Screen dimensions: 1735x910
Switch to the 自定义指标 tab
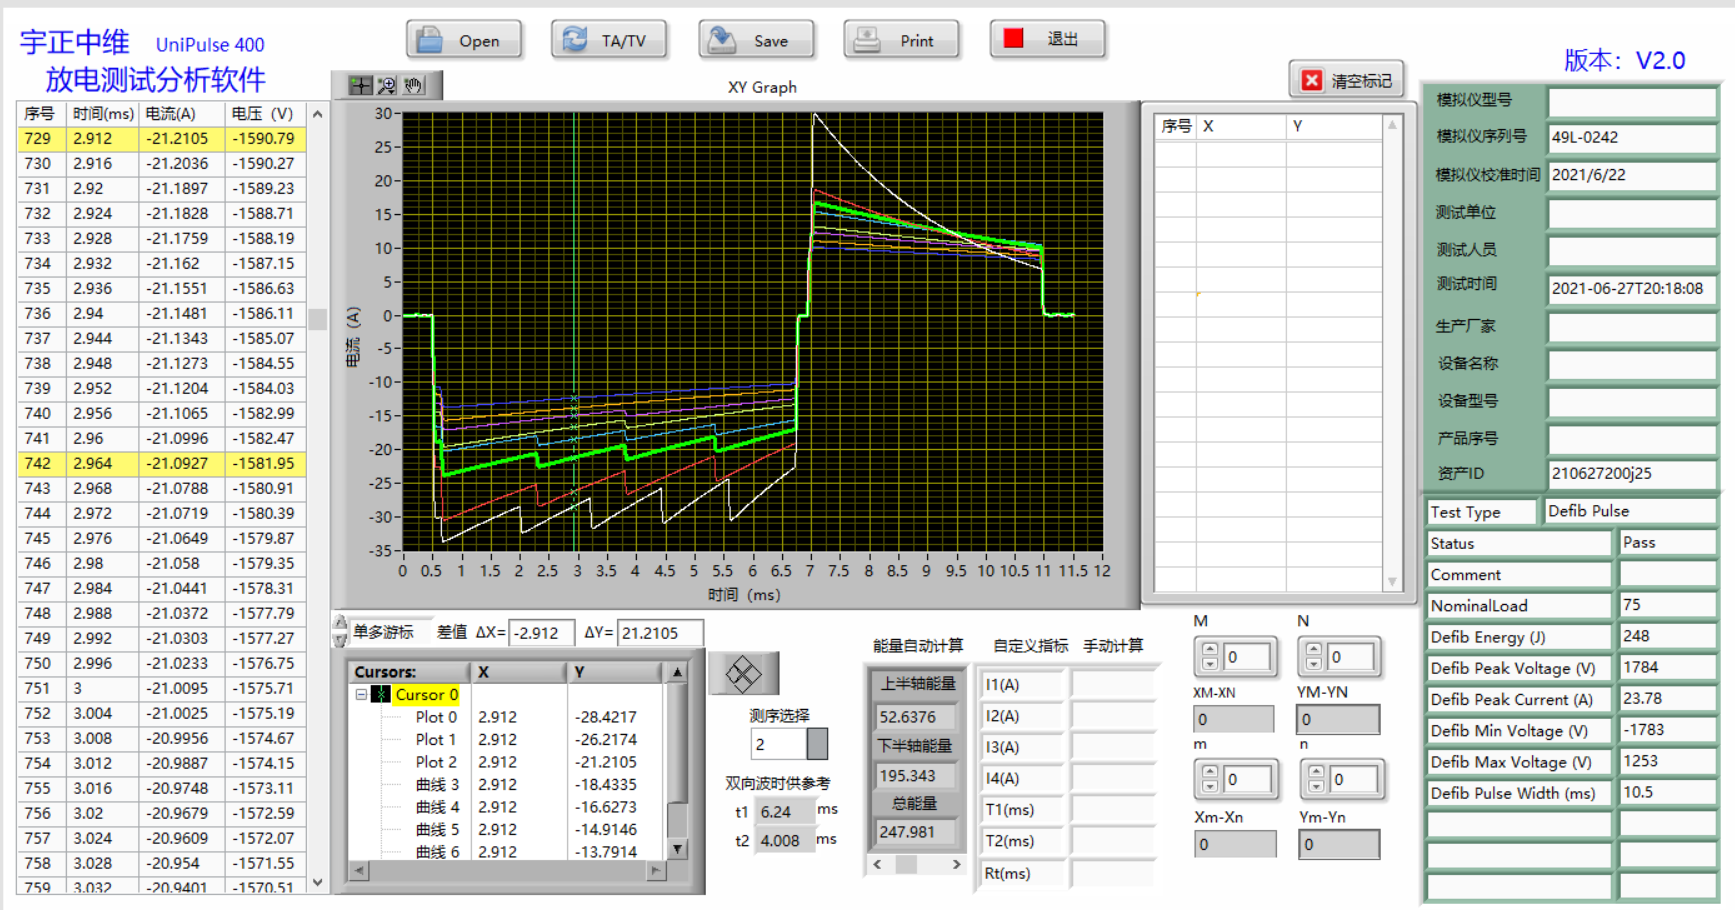(1030, 646)
